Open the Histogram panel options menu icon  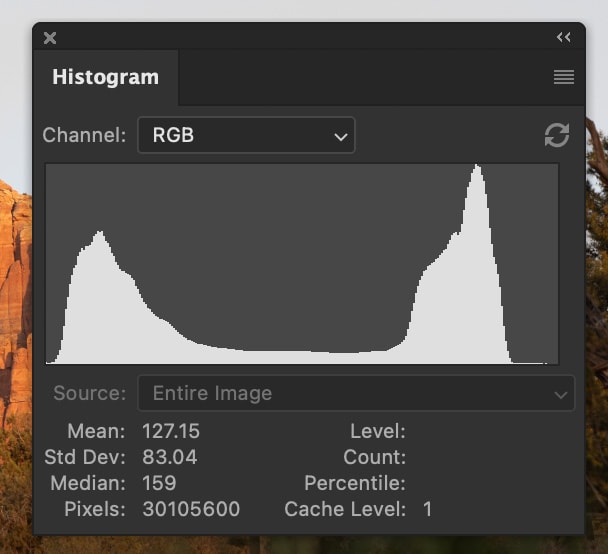coord(564,77)
